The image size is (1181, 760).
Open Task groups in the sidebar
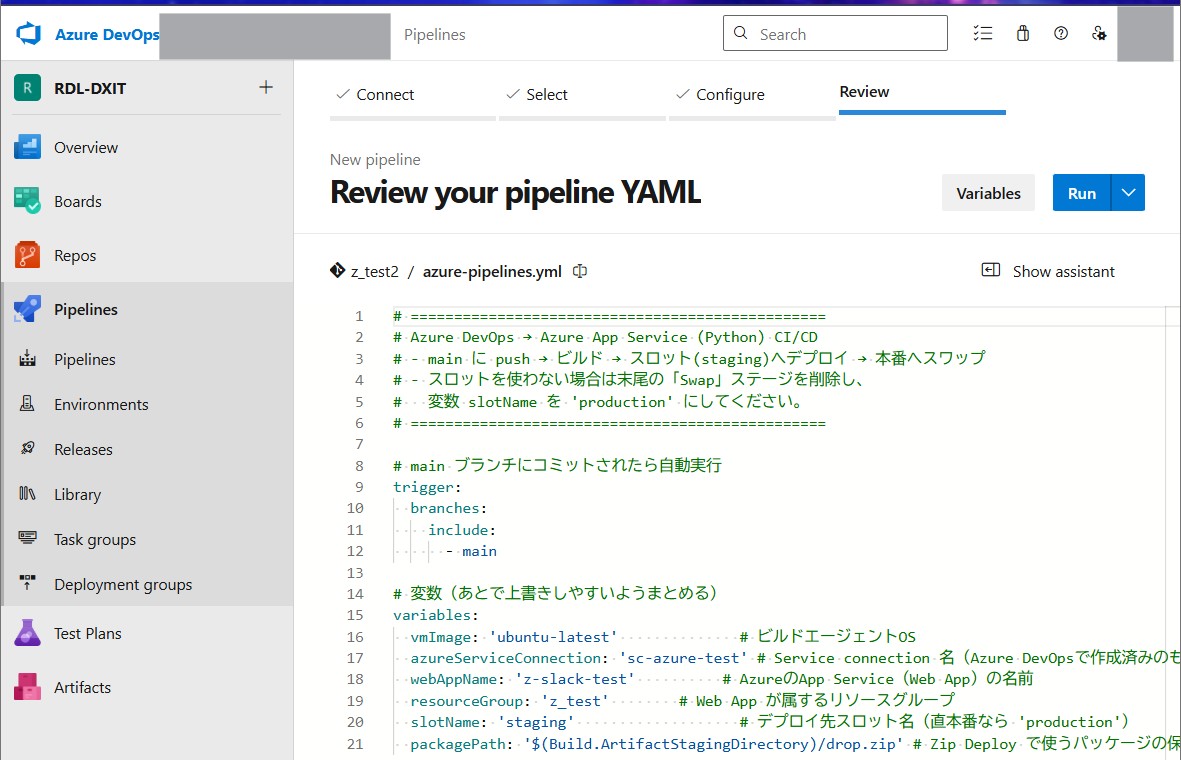point(95,540)
